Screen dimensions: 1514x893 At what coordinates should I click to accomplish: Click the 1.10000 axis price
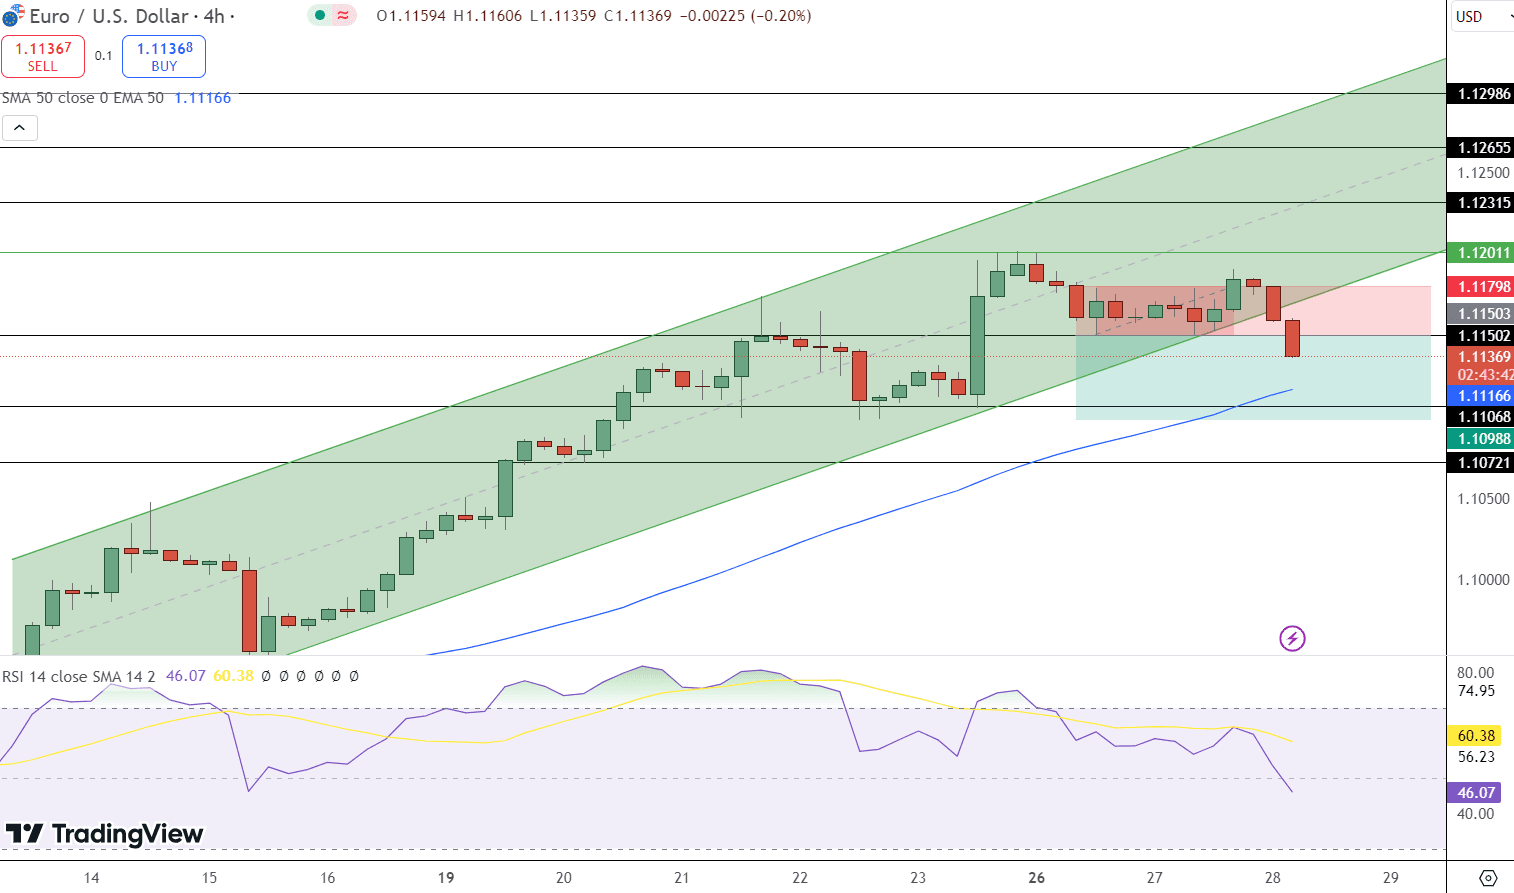[x=1484, y=580]
